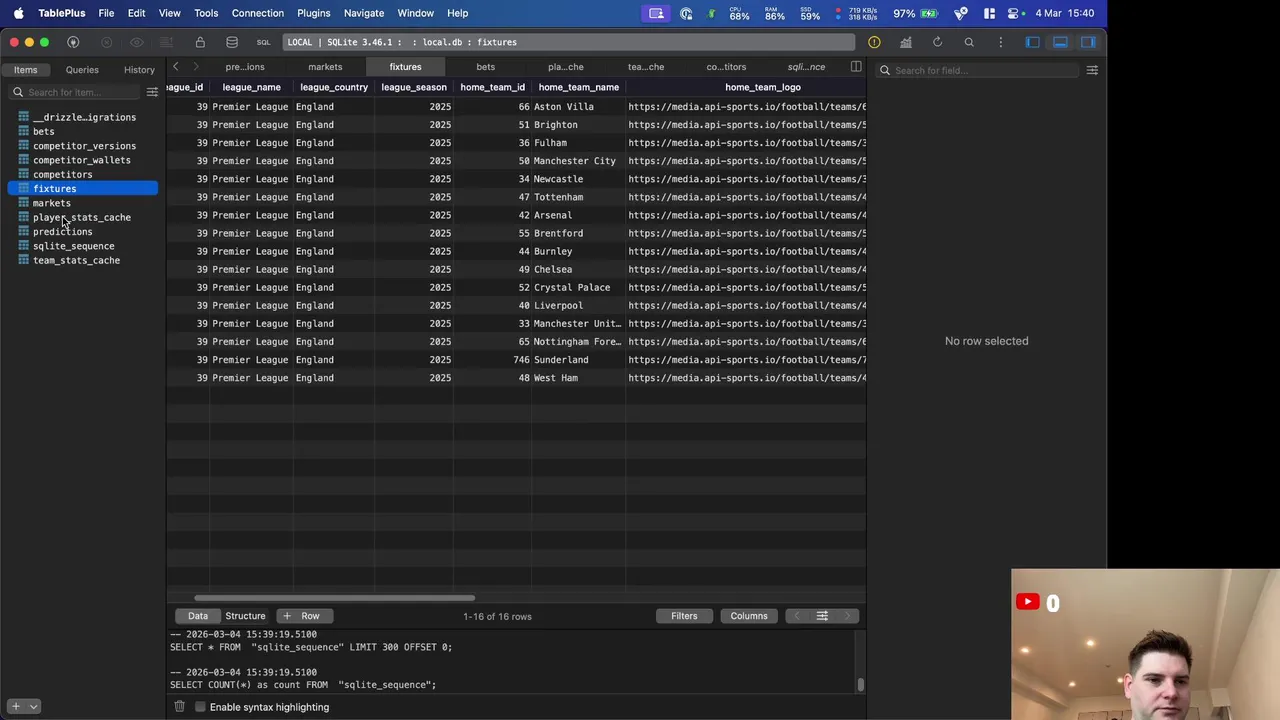Open macOS Control Center icon

[1015, 13]
